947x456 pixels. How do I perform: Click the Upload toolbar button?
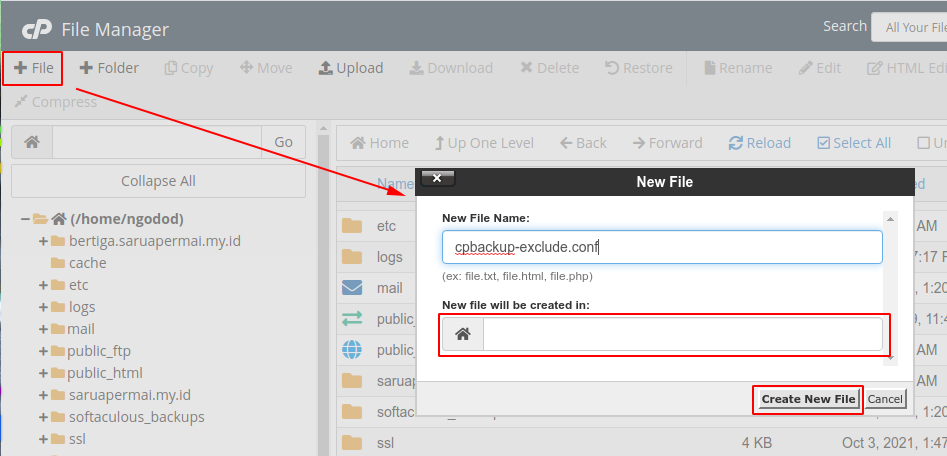350,68
